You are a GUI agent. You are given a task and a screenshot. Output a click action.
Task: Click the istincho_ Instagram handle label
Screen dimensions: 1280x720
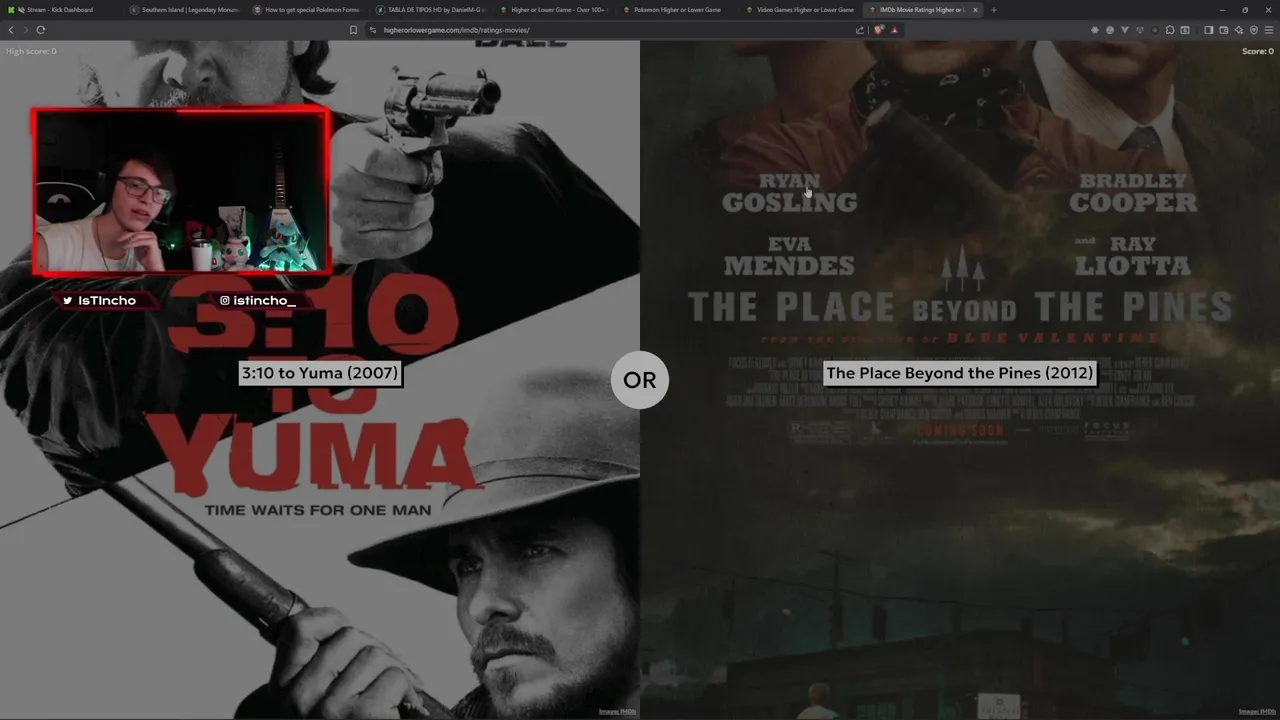click(258, 300)
